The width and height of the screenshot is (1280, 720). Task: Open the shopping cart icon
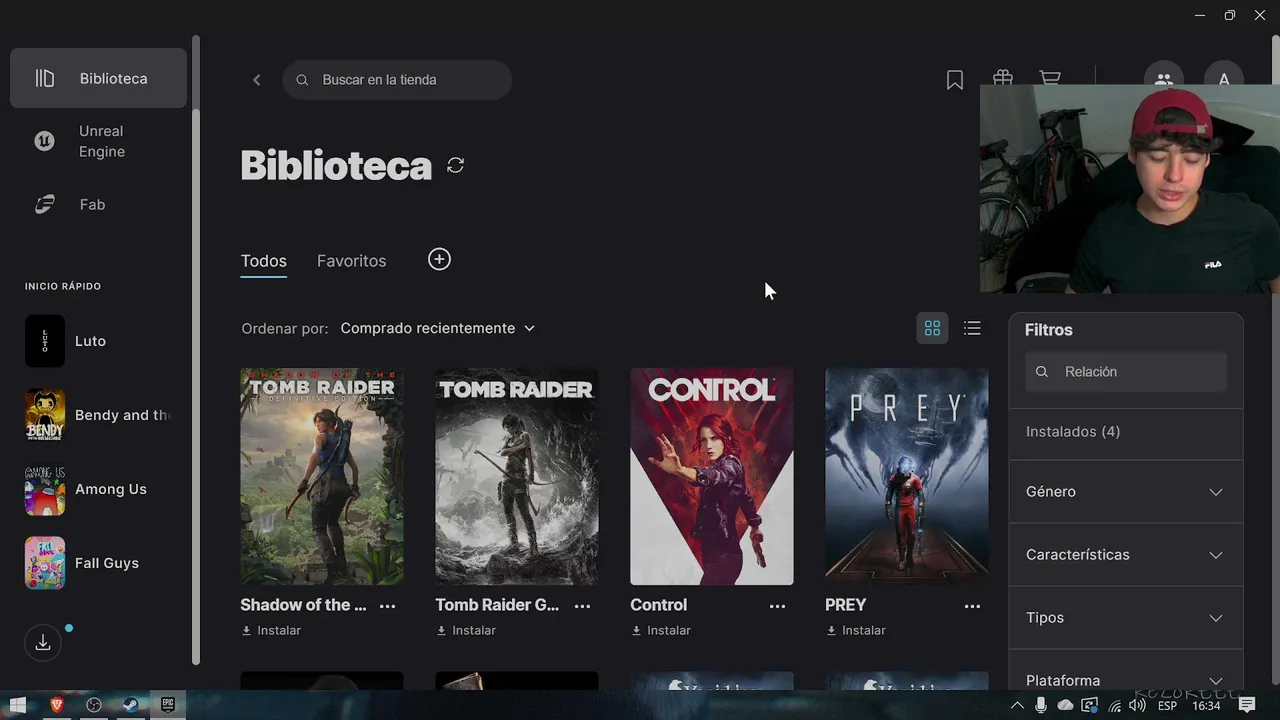pyautogui.click(x=1050, y=77)
